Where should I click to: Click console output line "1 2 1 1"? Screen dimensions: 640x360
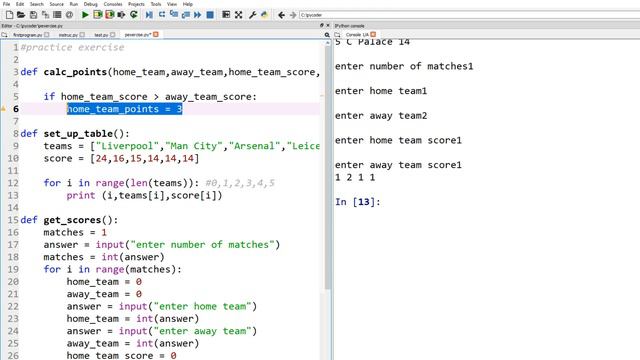coord(355,178)
